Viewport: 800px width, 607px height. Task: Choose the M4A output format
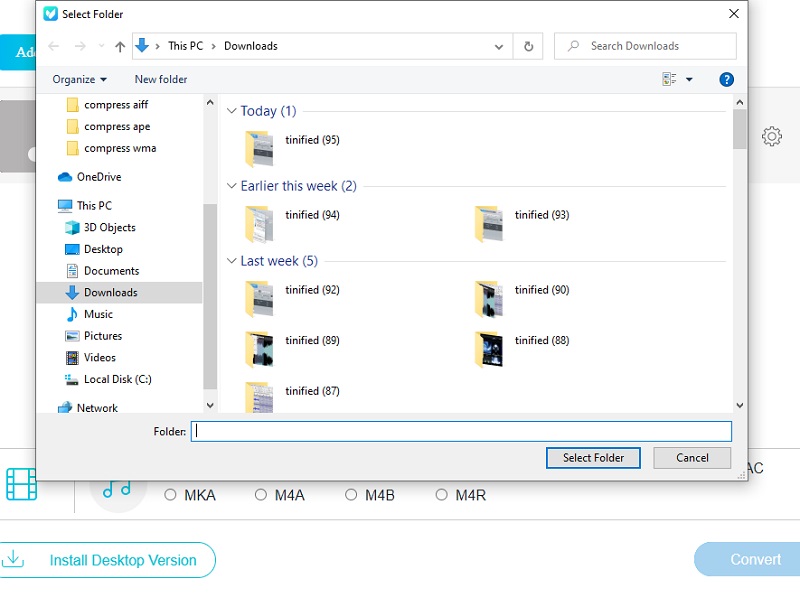point(261,494)
